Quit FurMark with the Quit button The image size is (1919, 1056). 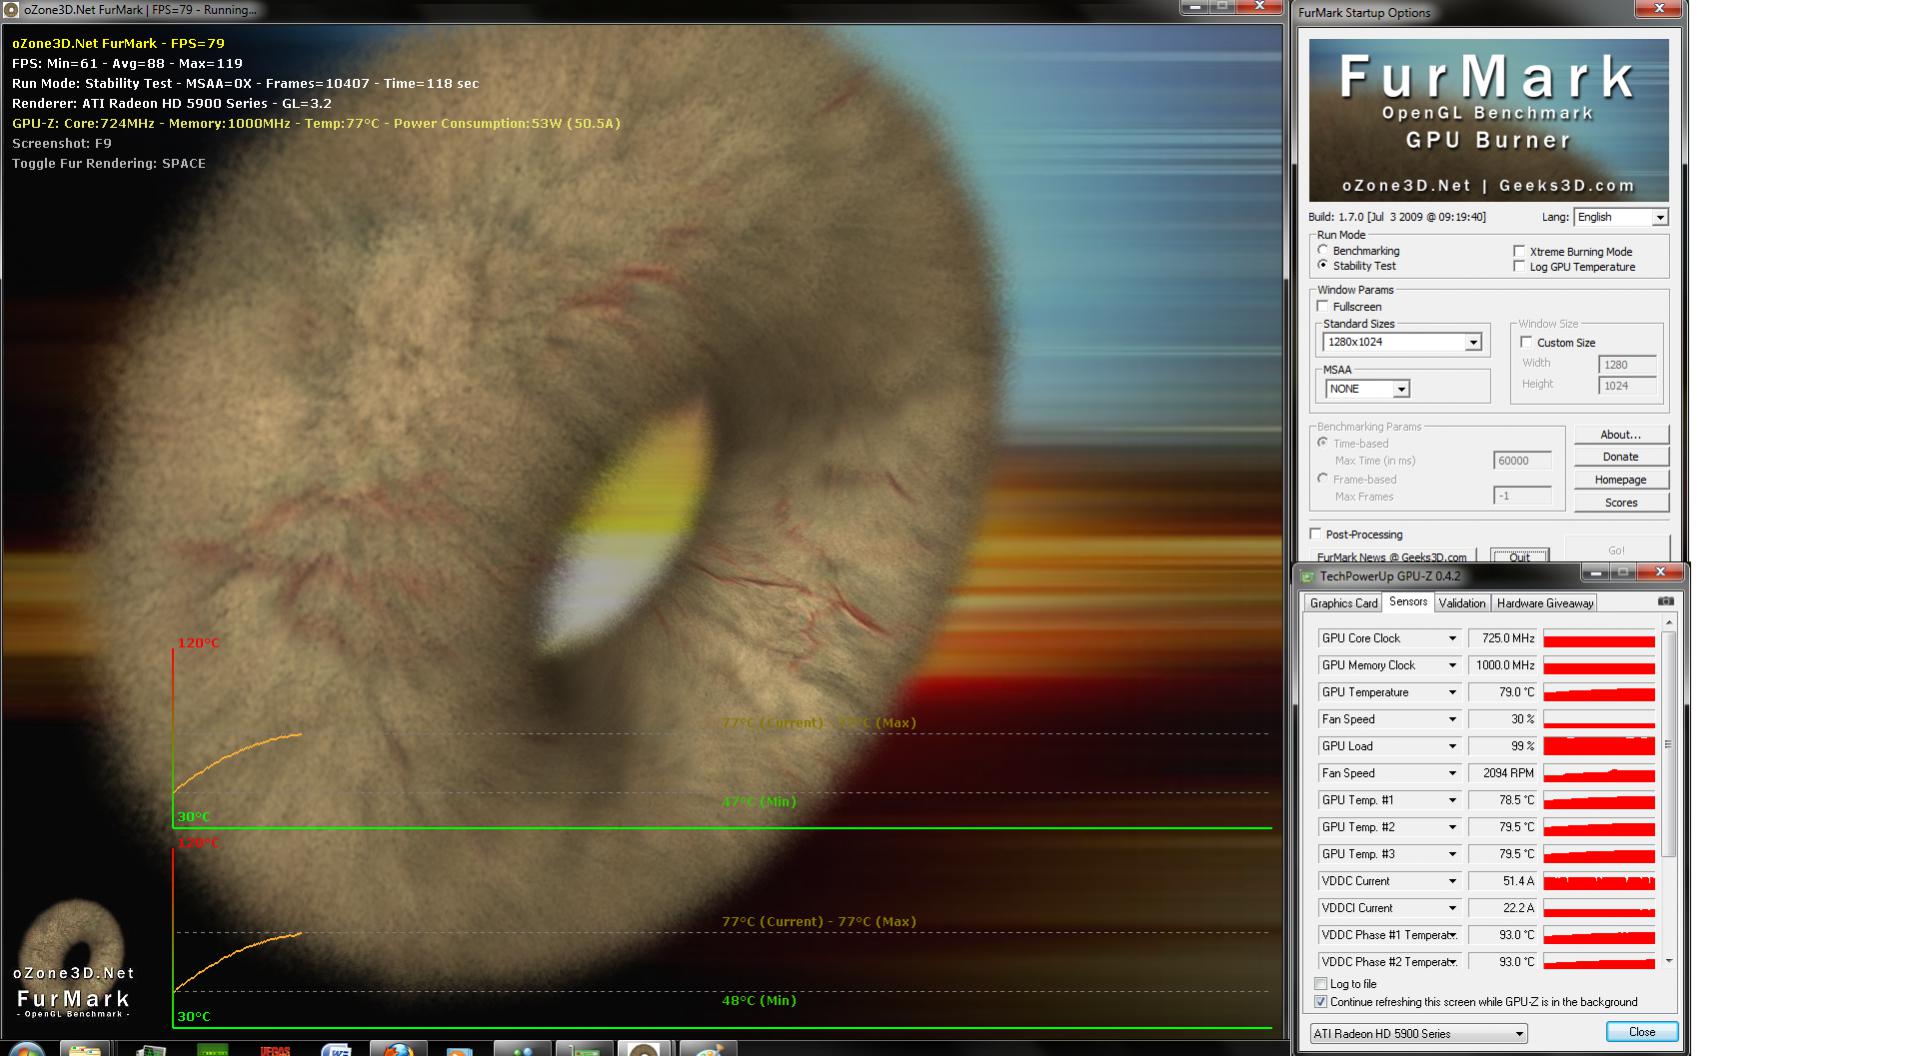tap(1520, 556)
